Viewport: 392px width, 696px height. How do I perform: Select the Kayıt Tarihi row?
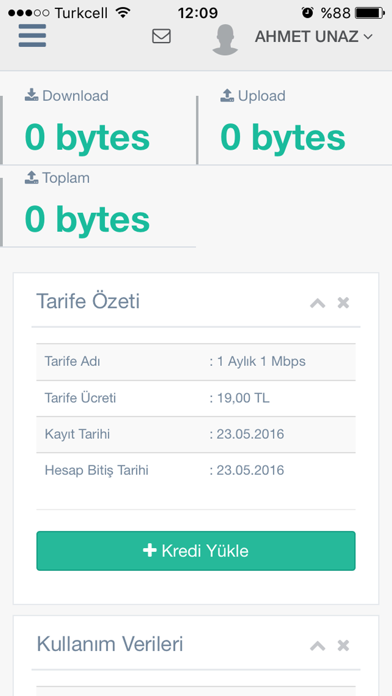click(196, 435)
